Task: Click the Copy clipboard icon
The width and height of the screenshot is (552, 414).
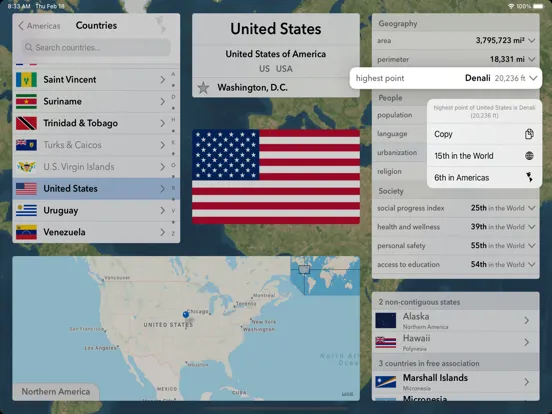Action: tap(529, 134)
